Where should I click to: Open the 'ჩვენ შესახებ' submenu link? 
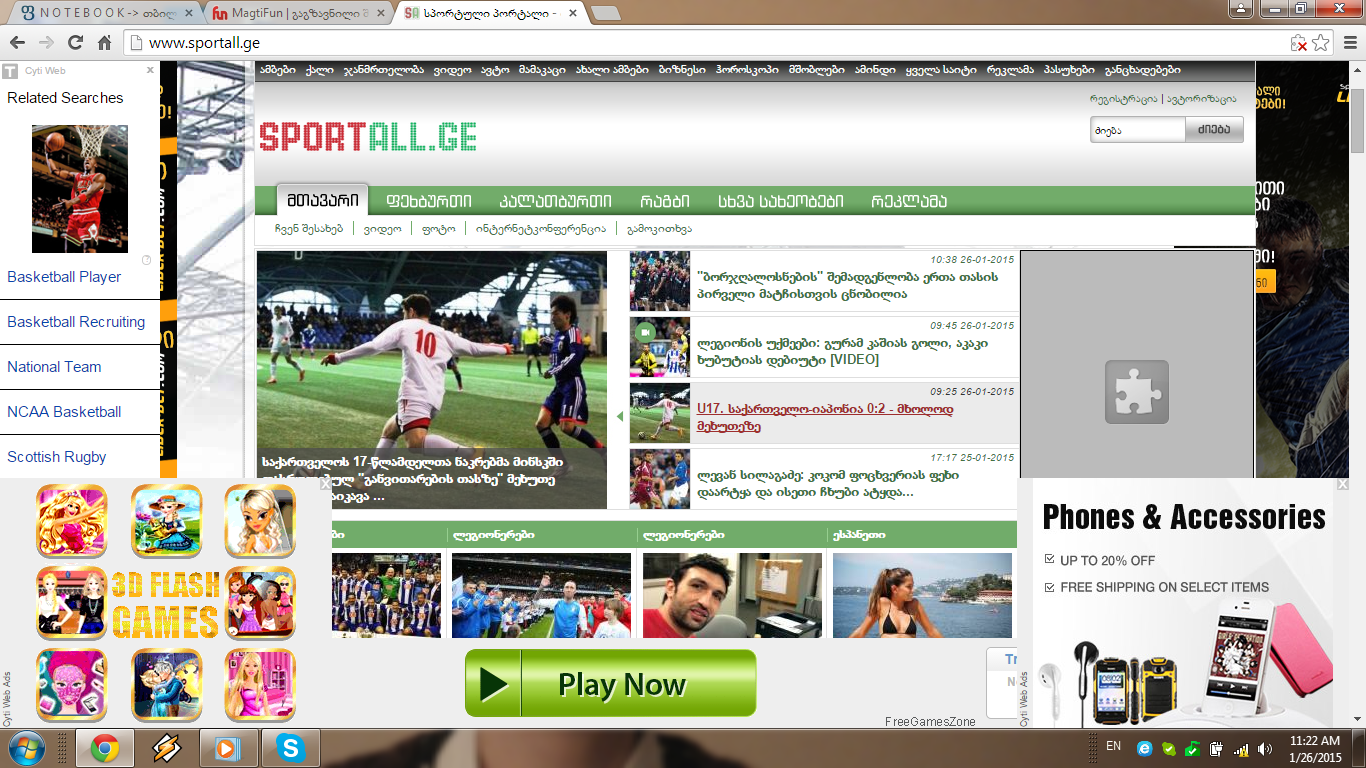[309, 228]
